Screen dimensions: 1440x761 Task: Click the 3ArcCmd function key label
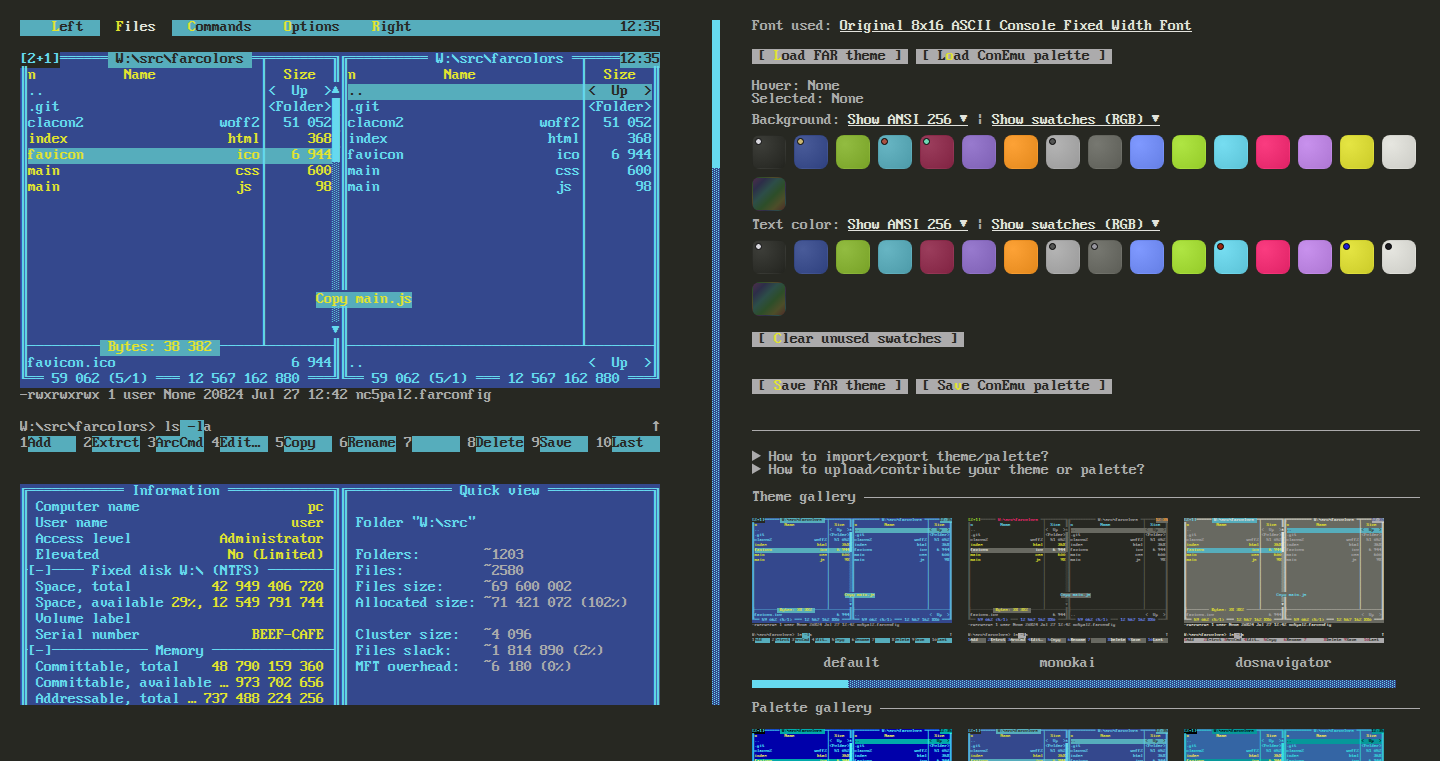176,443
